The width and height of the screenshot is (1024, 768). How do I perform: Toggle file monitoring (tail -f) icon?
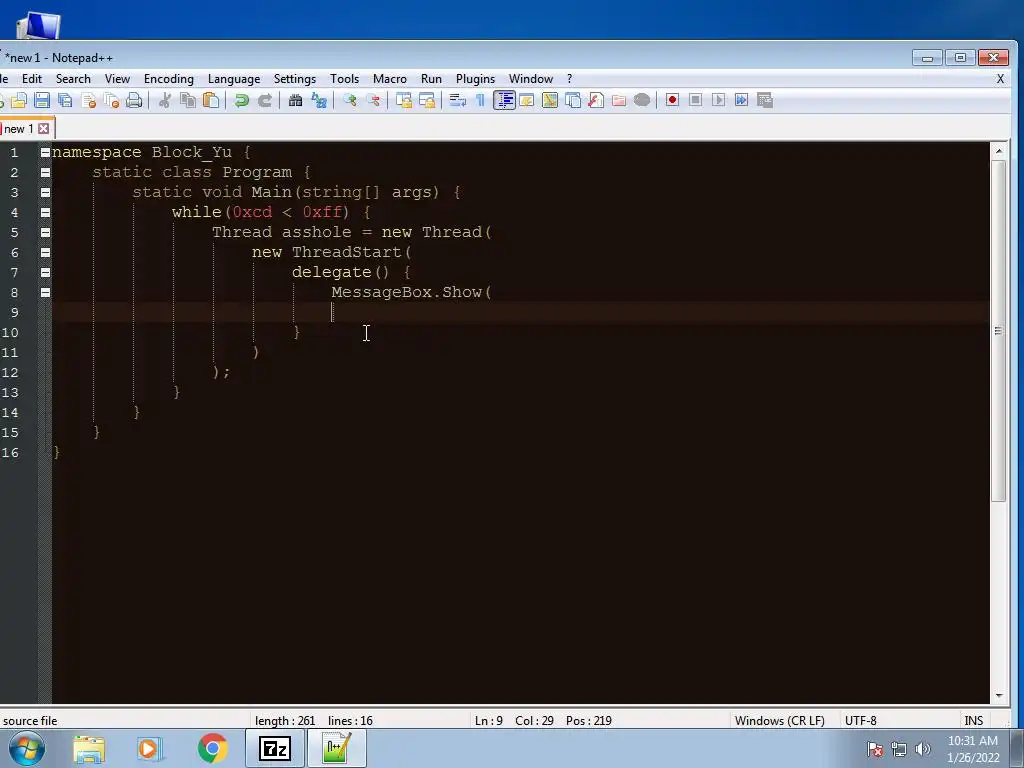coord(642,100)
